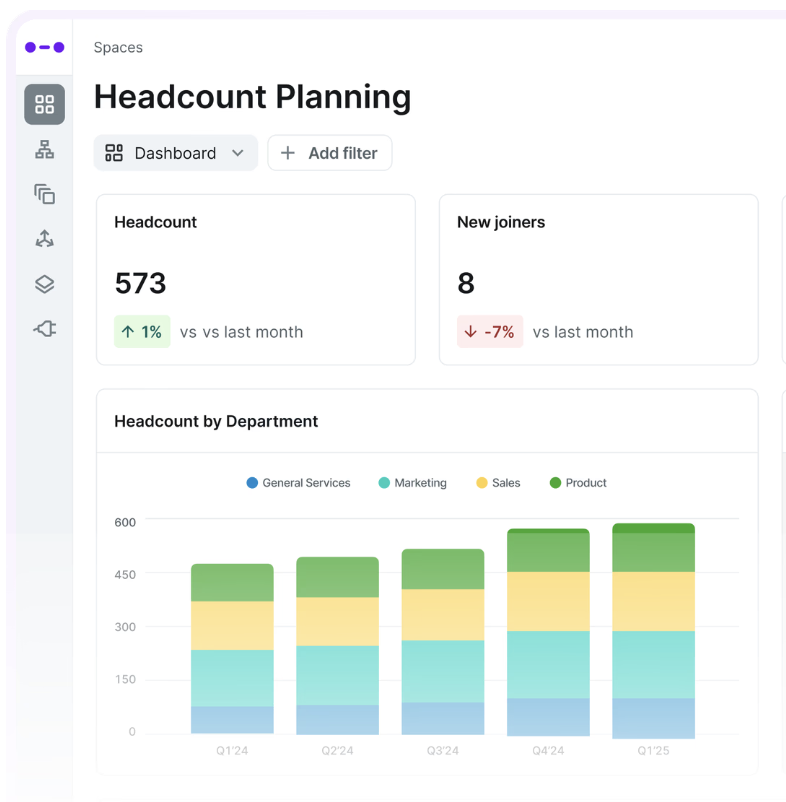Viewport: 786px width, 802px height.
Task: Open the org chart hierarchy sidebar icon
Action: (44, 149)
